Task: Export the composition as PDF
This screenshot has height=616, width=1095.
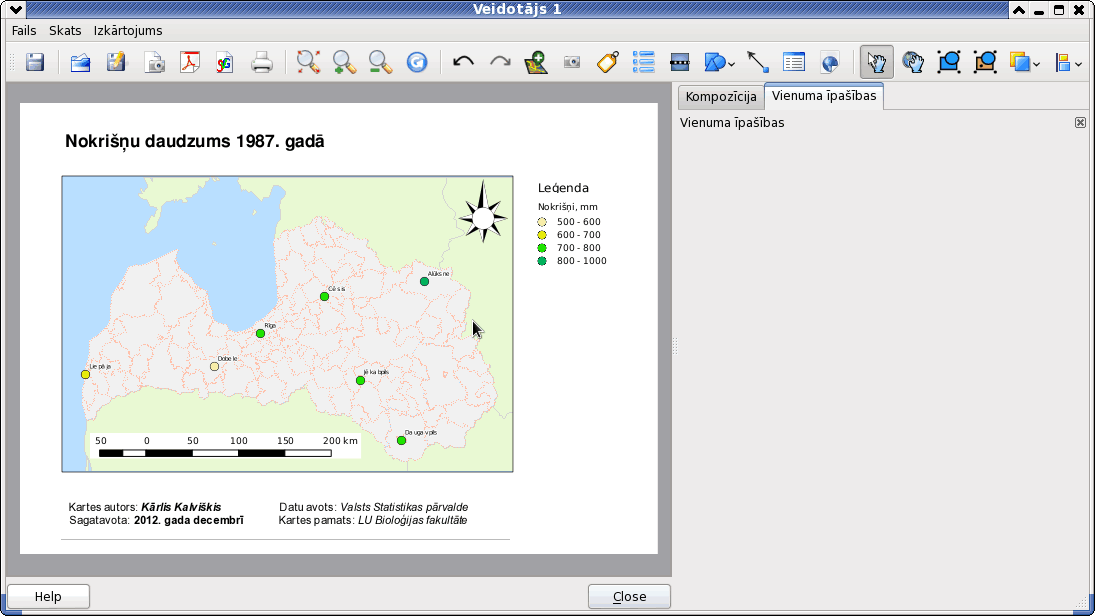Action: 189,62
